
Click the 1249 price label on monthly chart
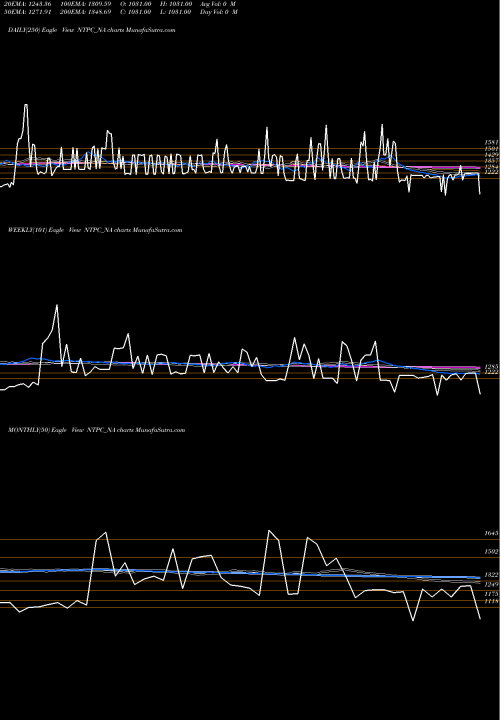[x=491, y=585]
